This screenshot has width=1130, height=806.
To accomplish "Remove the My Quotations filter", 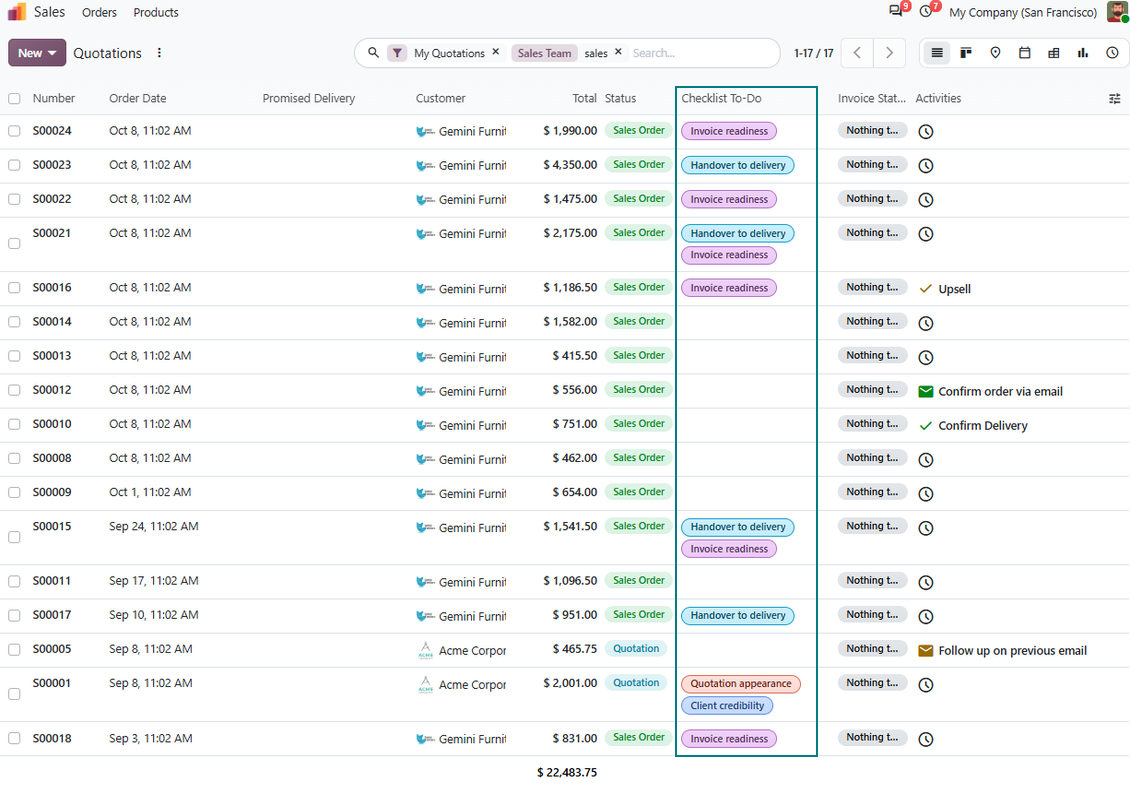I will coord(496,52).
